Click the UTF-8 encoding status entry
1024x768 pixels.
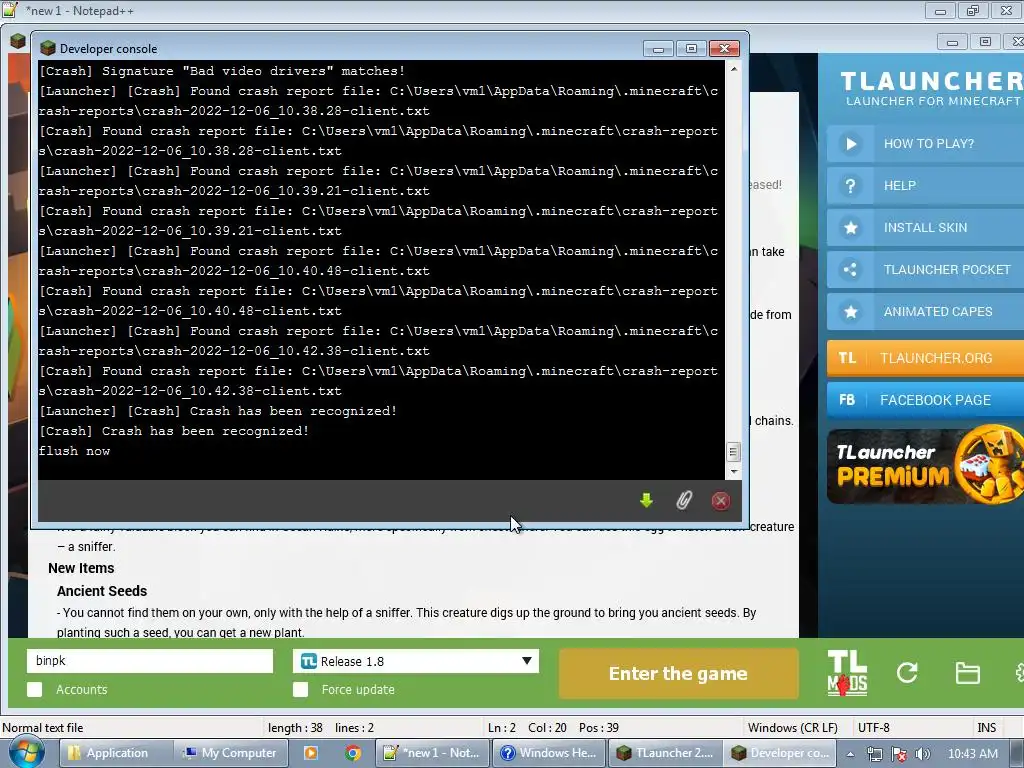874,728
